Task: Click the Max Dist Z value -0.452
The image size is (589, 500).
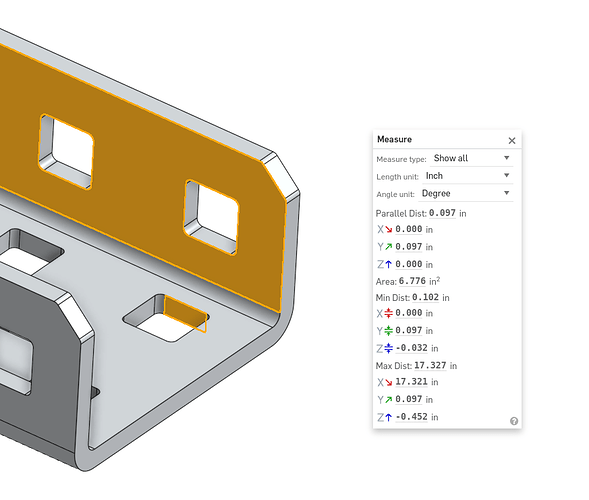Action: 411,417
